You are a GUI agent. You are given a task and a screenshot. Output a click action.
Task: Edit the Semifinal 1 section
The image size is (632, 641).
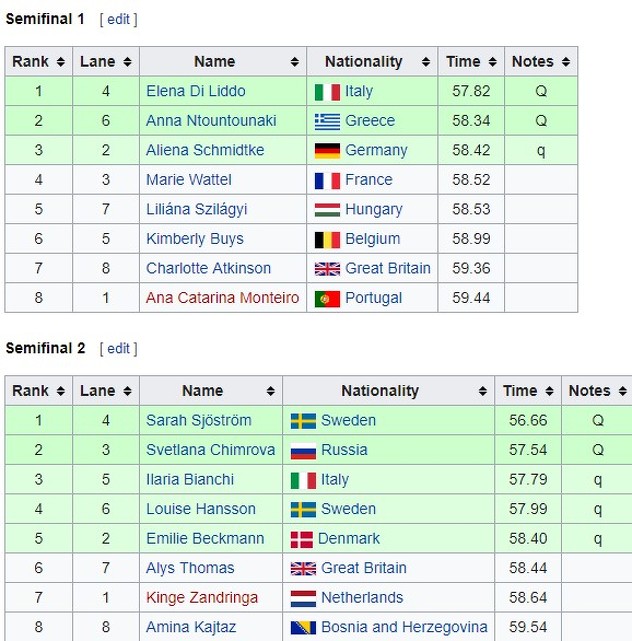point(118,19)
